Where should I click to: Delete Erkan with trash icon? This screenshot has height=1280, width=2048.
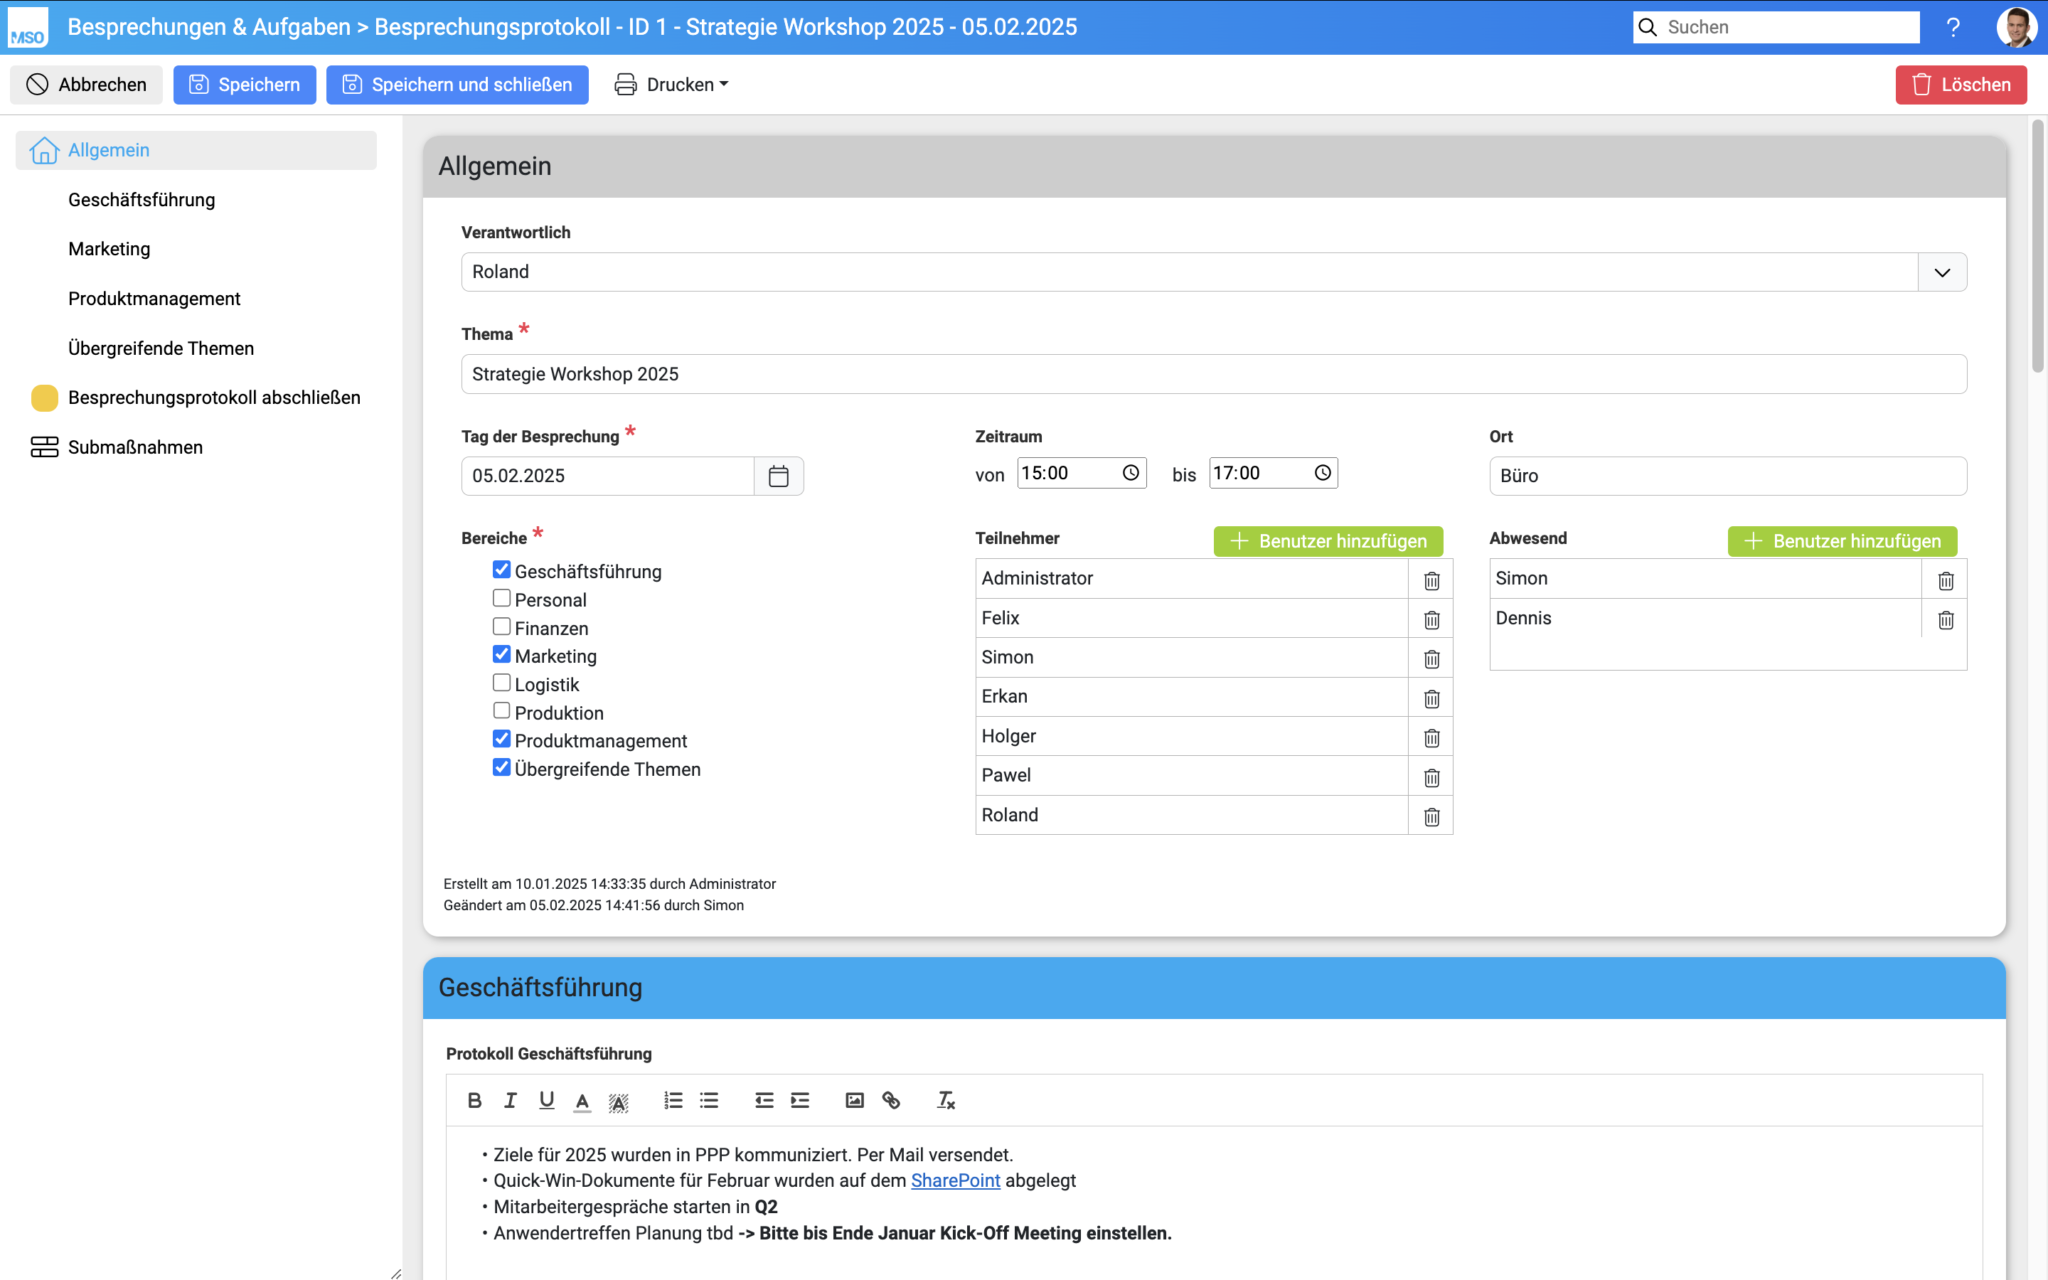coord(1431,698)
